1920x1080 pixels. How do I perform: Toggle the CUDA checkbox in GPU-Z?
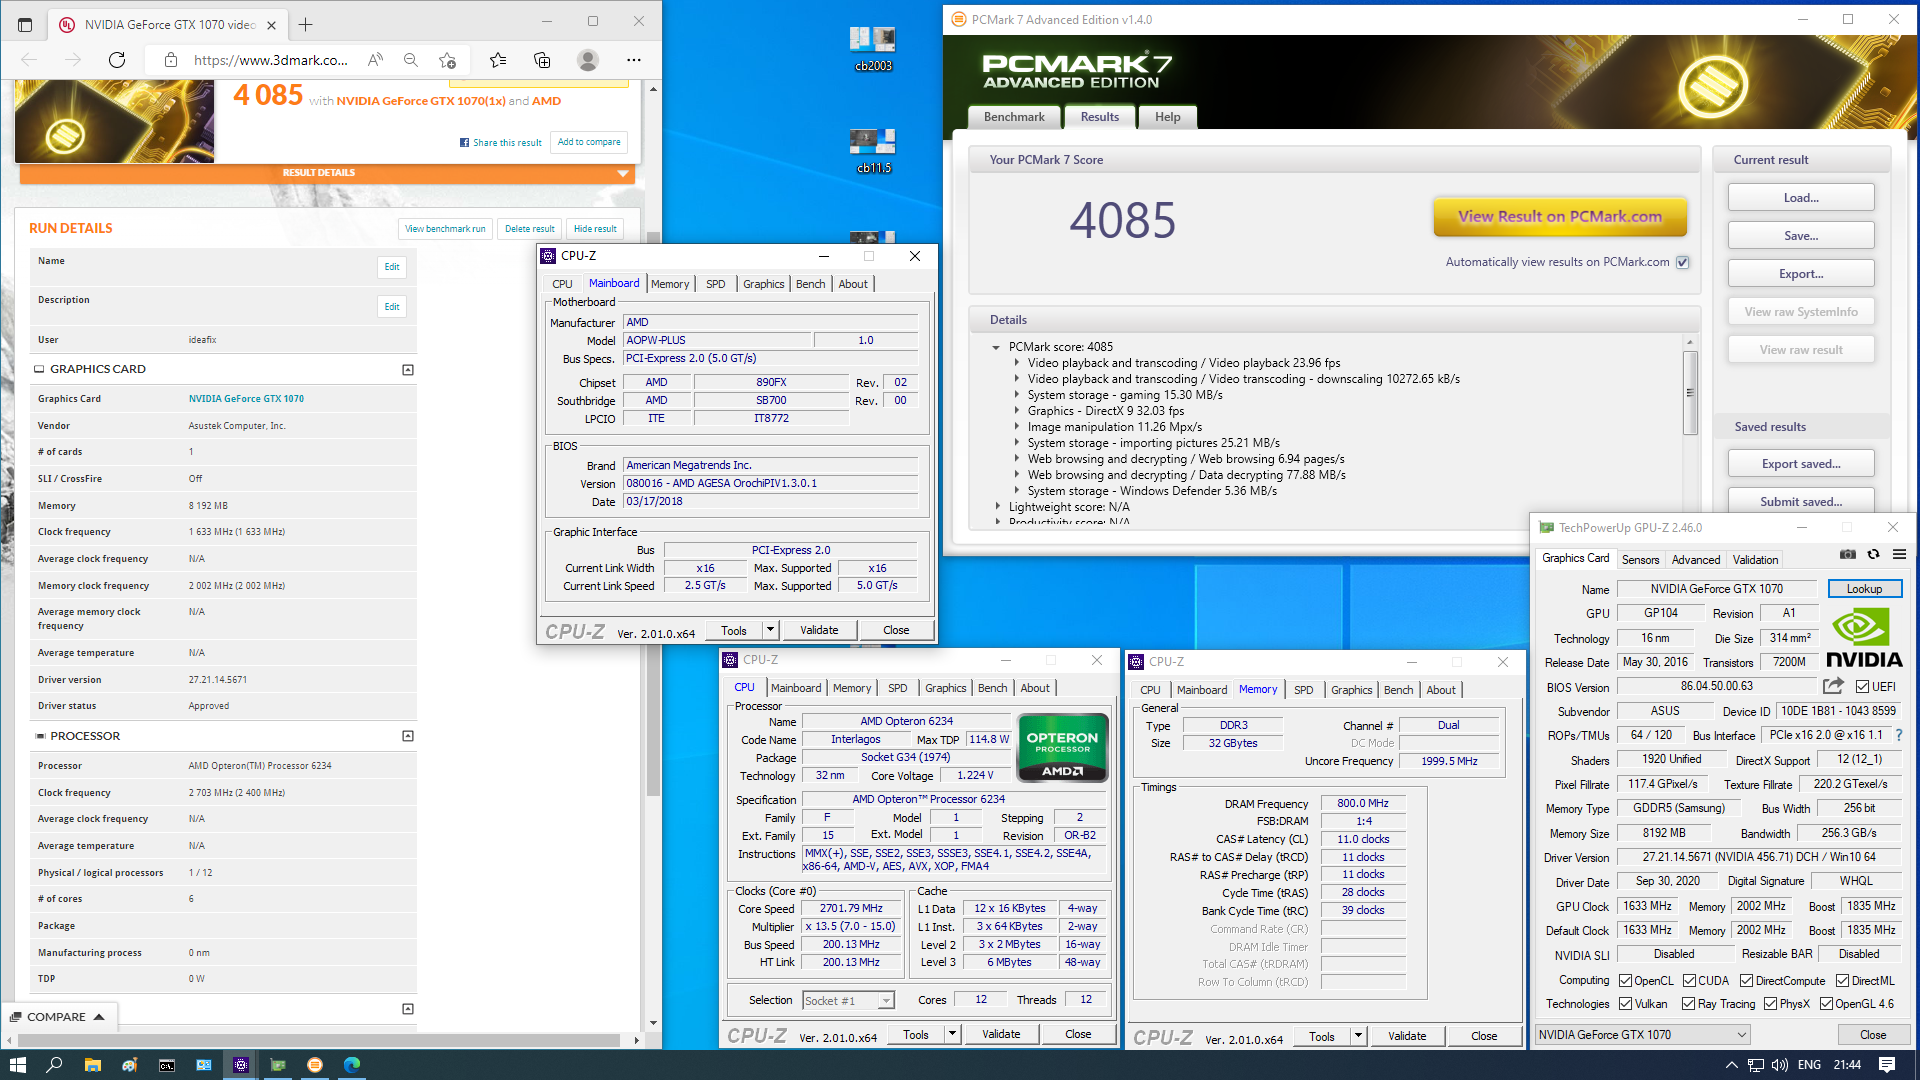tap(1689, 981)
